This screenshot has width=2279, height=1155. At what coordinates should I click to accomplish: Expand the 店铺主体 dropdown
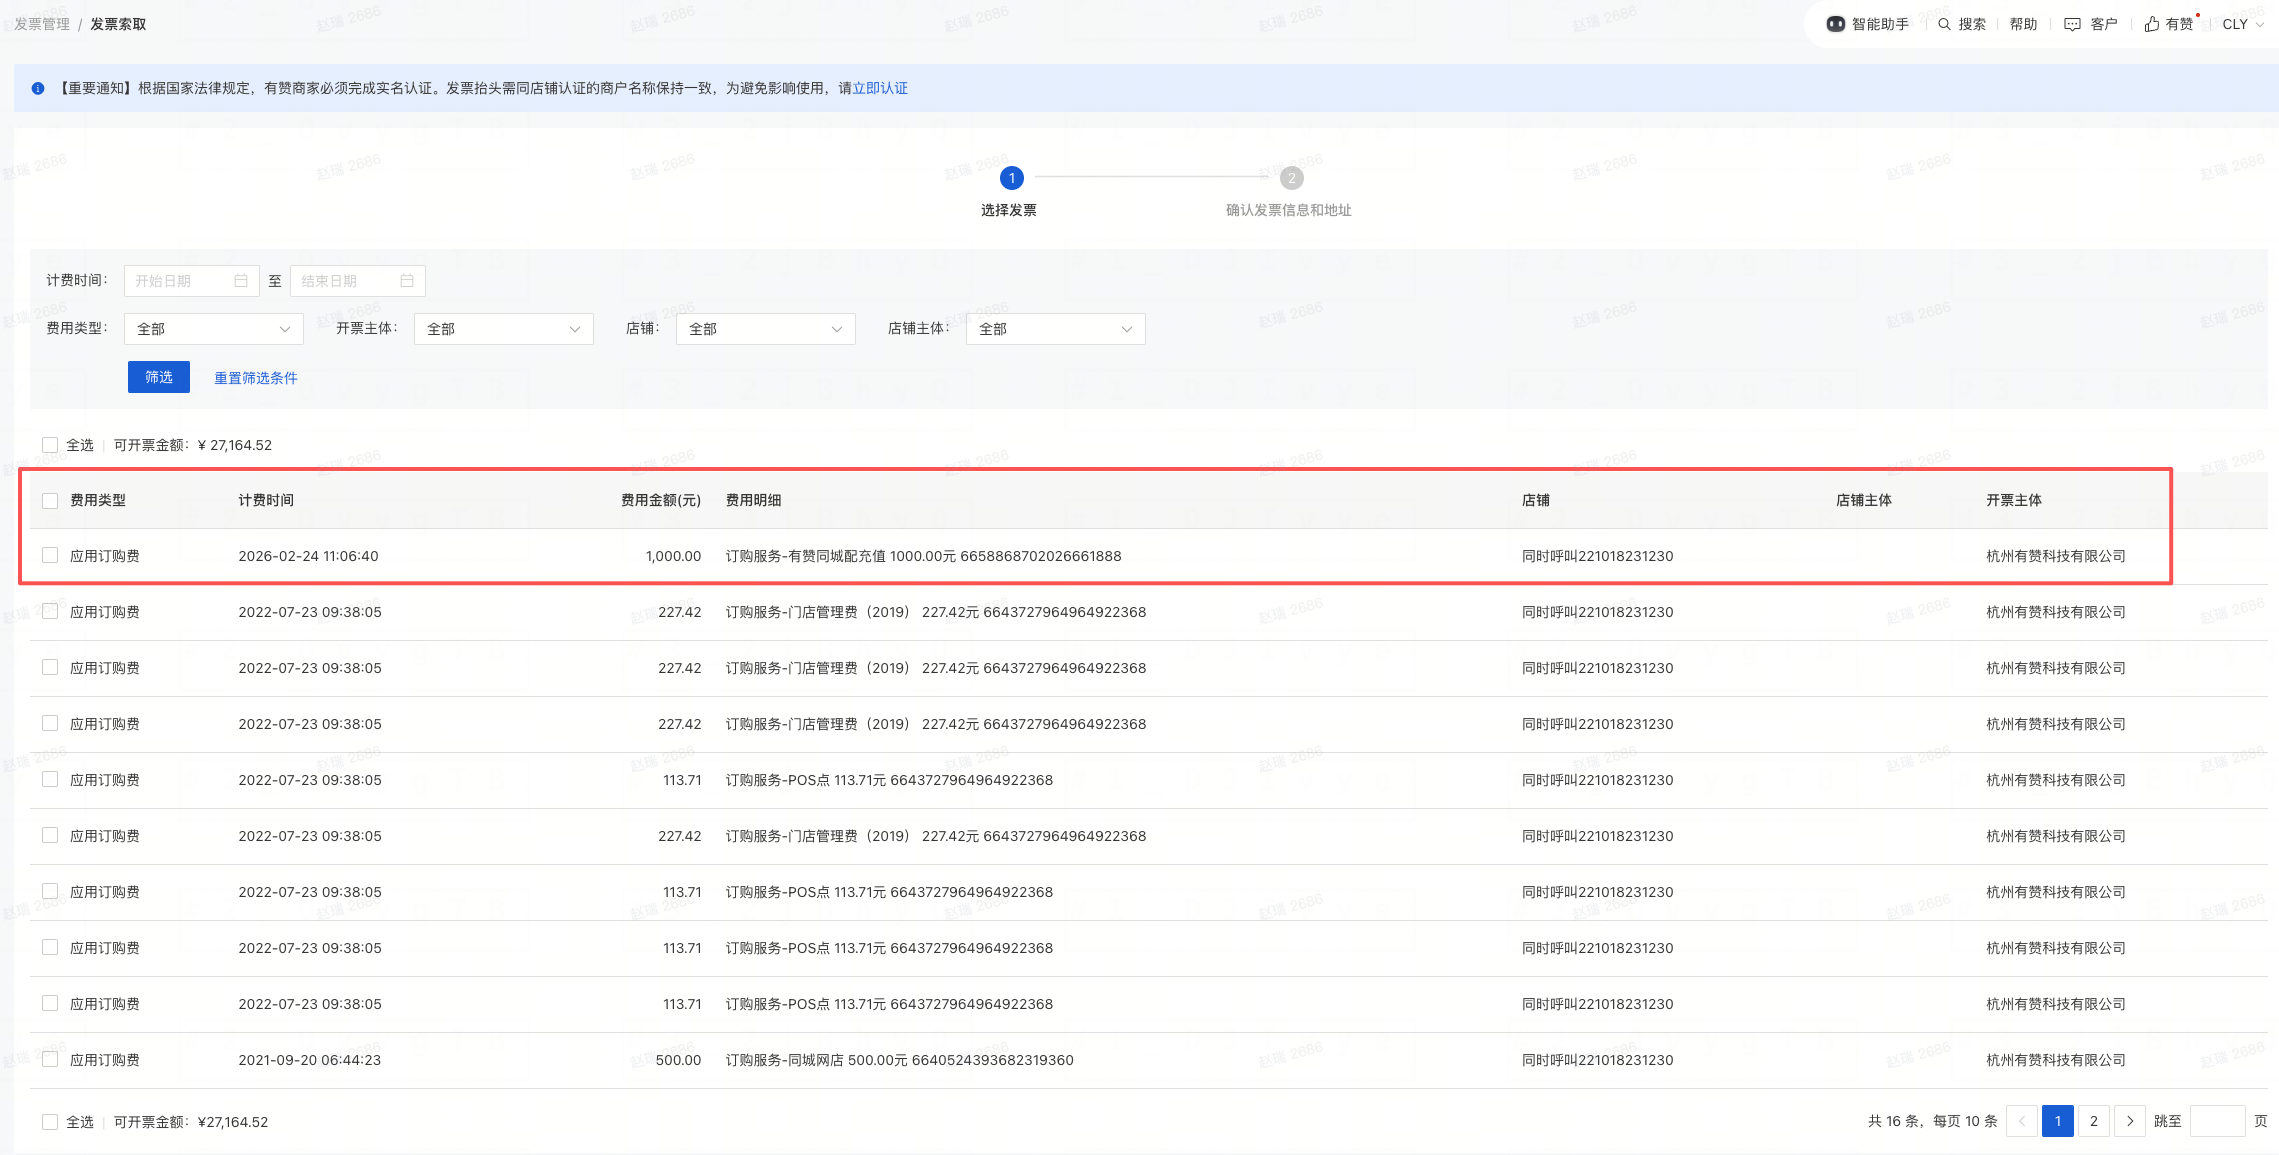tap(1055, 329)
